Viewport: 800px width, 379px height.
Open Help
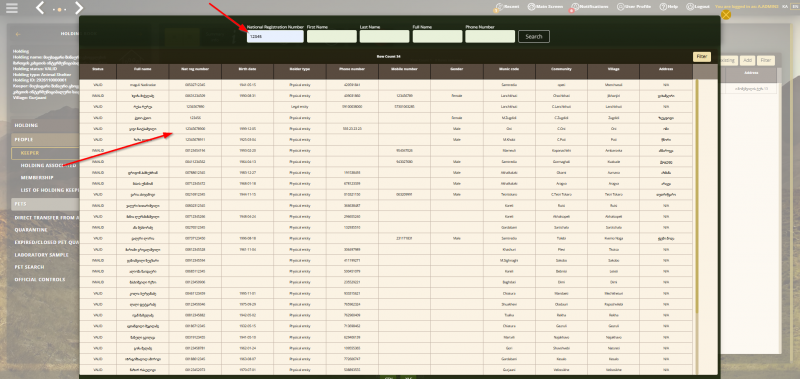pyautogui.click(x=669, y=7)
